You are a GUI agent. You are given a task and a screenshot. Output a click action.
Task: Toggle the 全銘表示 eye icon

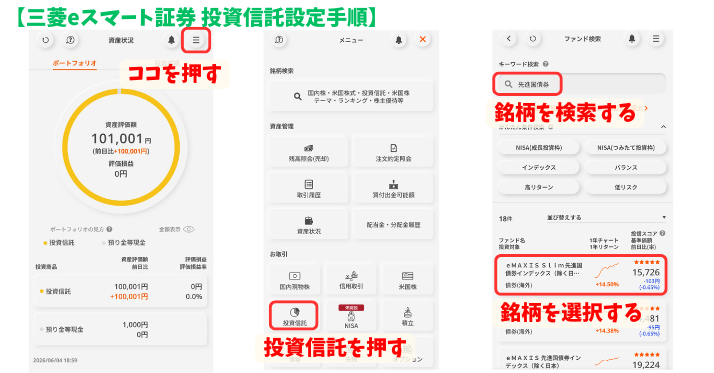click(x=189, y=229)
